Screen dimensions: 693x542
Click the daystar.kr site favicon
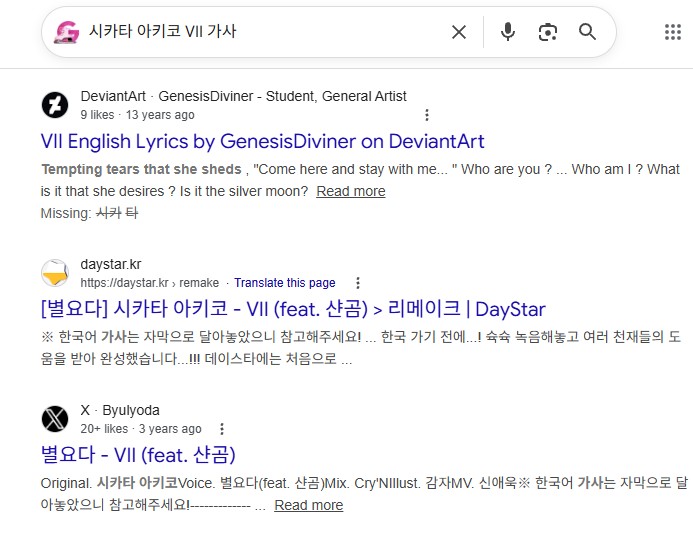coord(55,273)
